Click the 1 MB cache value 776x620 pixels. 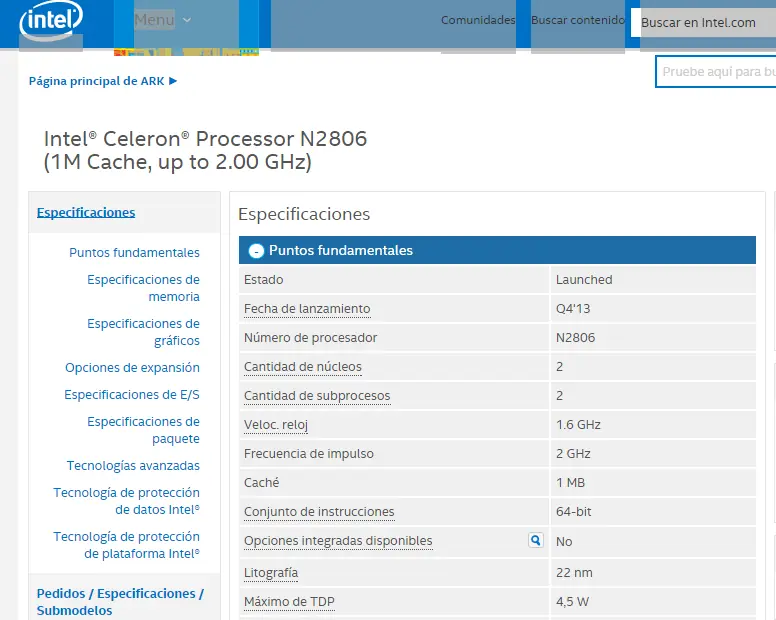[x=570, y=482]
